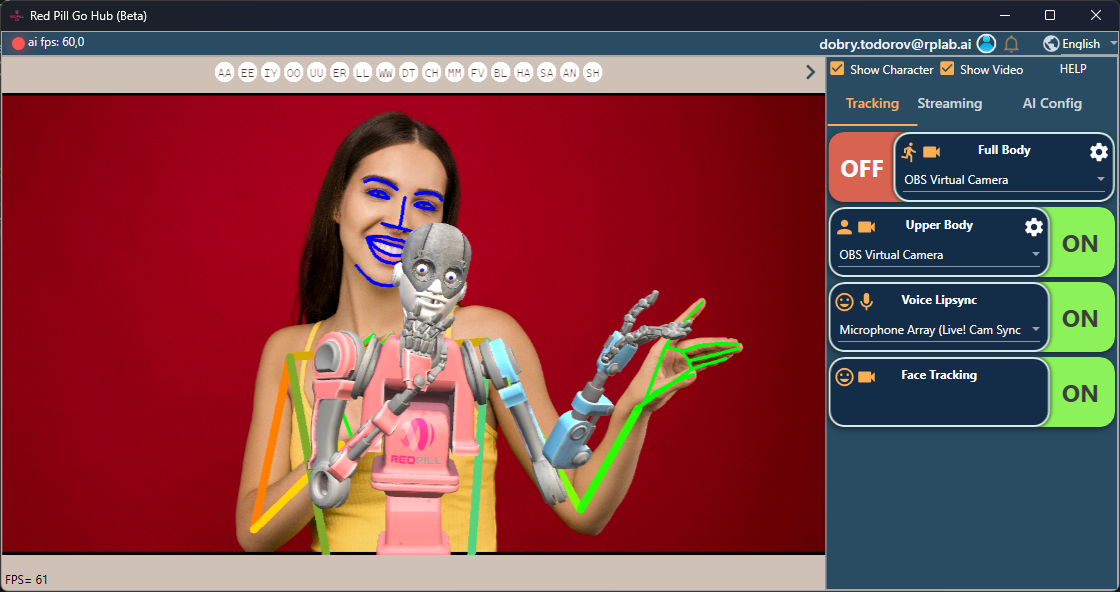Open Full Body tracking settings gear
The width and height of the screenshot is (1120, 592).
coord(1098,152)
